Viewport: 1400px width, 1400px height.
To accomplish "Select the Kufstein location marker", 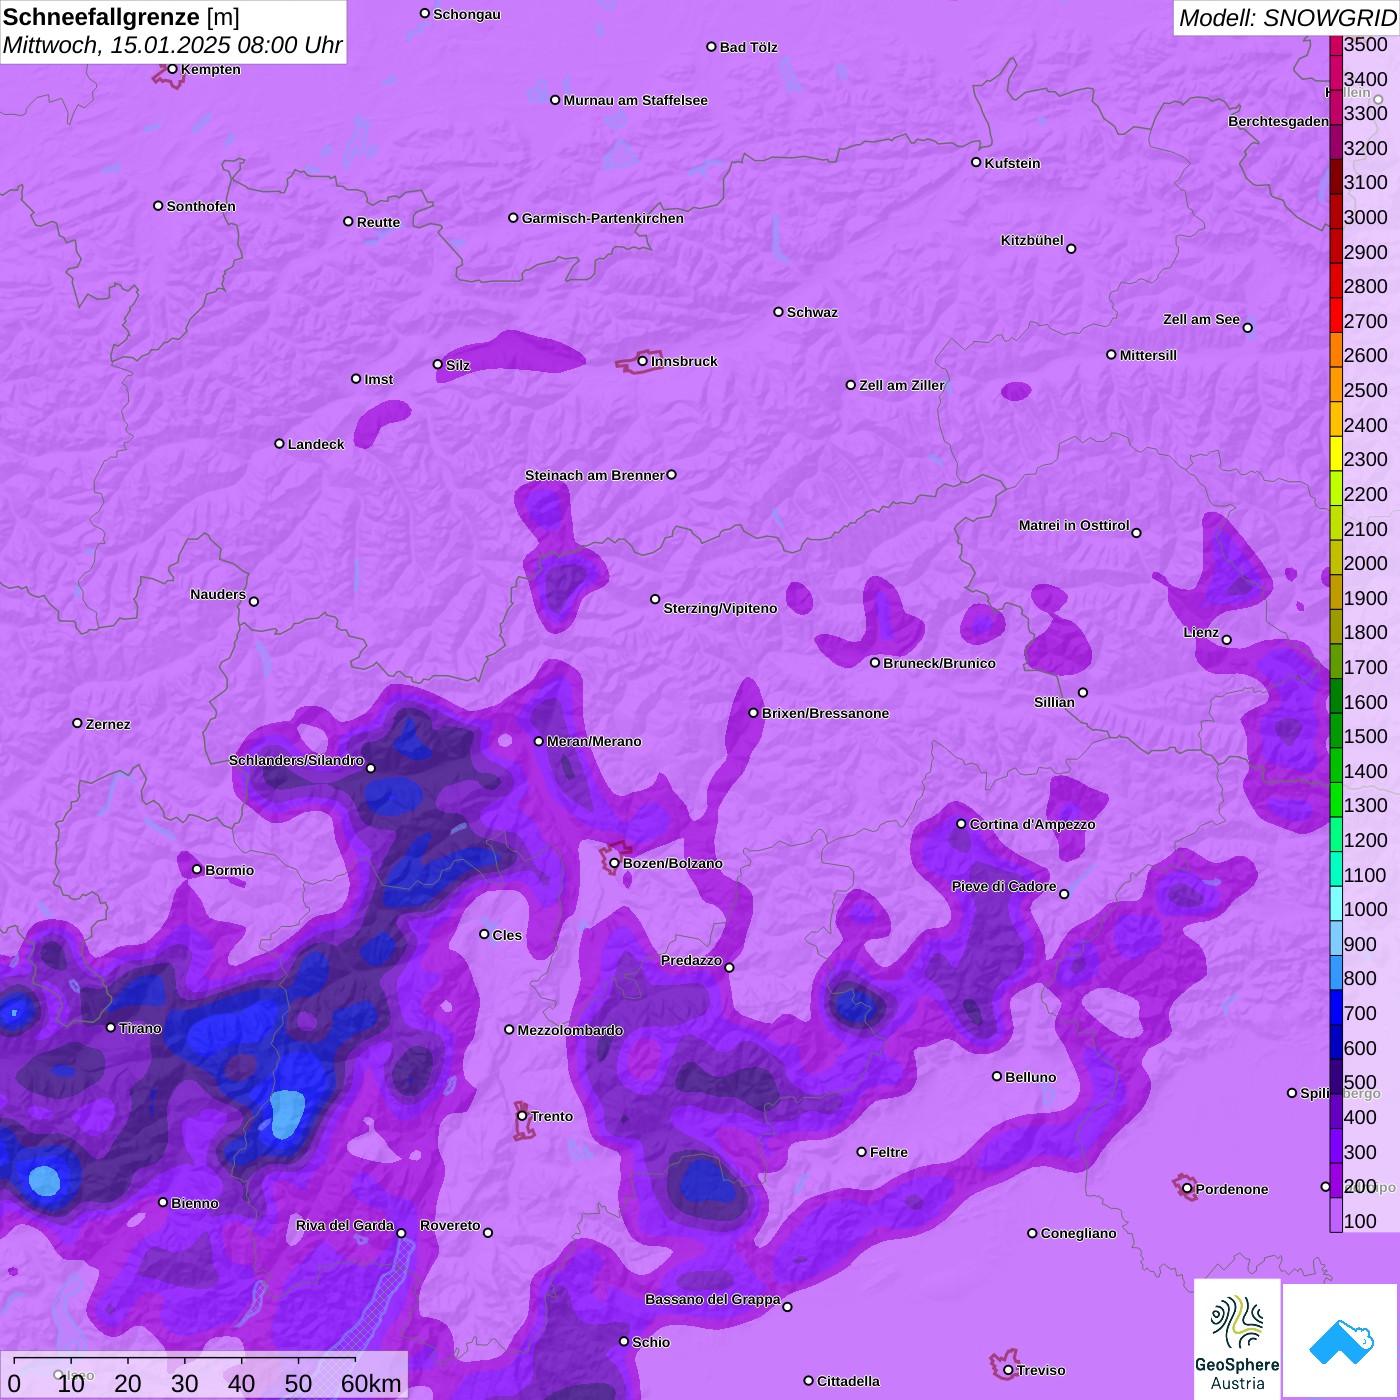I will tap(976, 162).
